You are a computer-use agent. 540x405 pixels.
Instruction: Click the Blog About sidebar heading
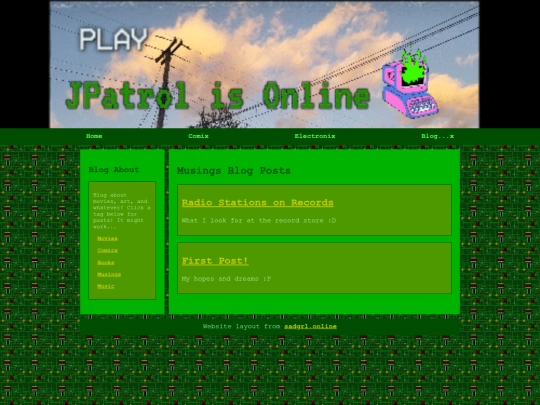click(x=114, y=169)
